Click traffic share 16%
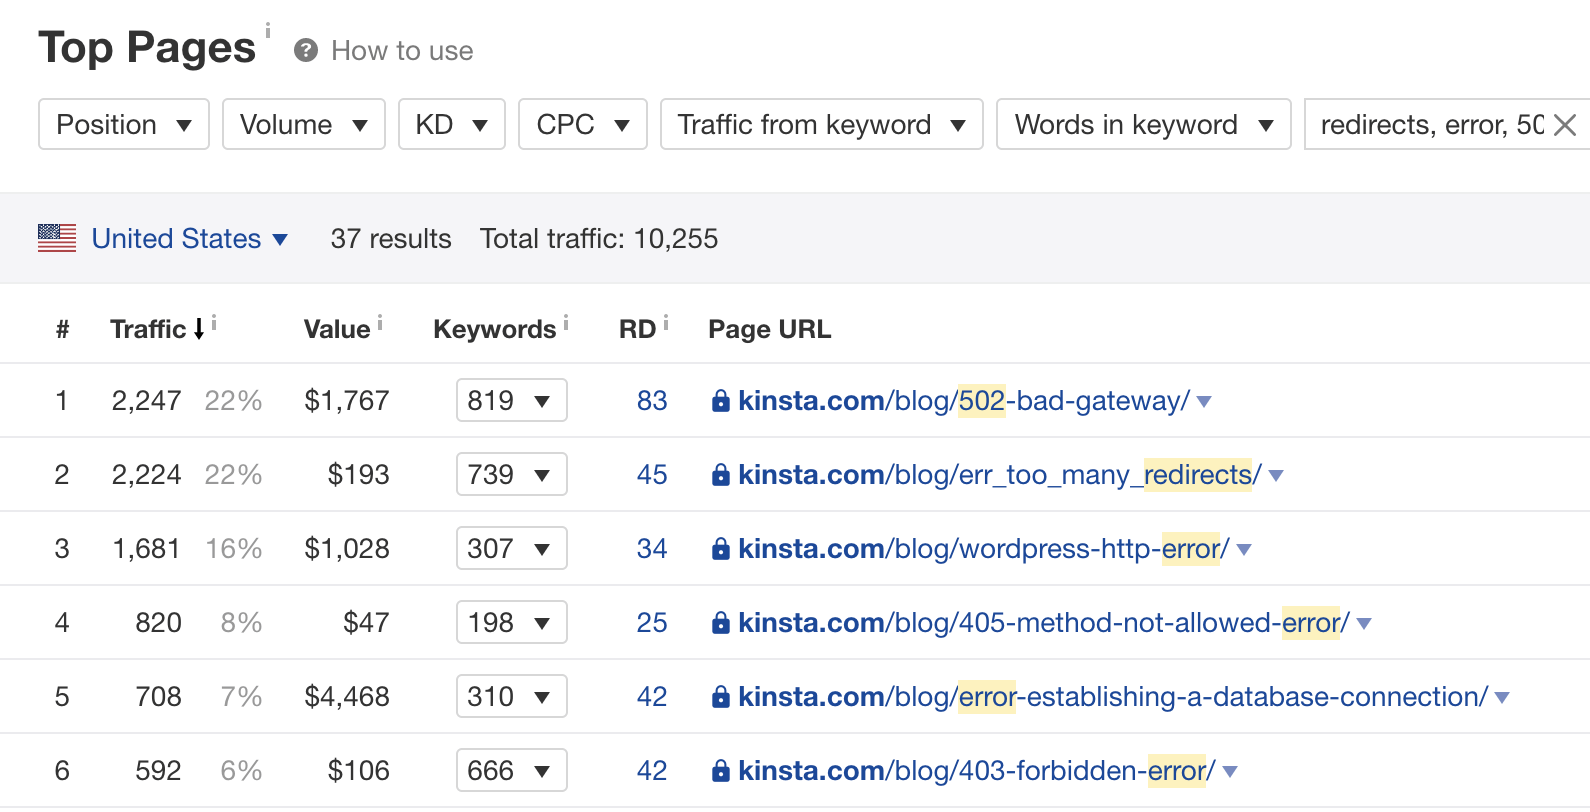 pos(234,549)
